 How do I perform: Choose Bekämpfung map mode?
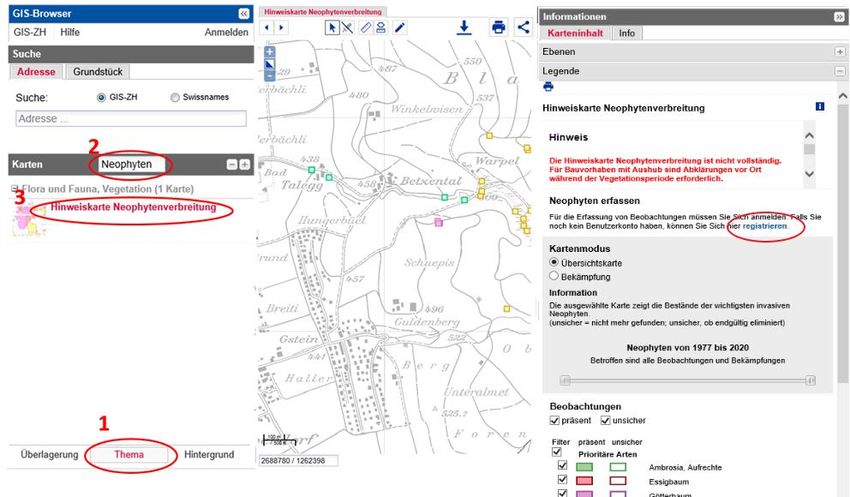tap(555, 275)
